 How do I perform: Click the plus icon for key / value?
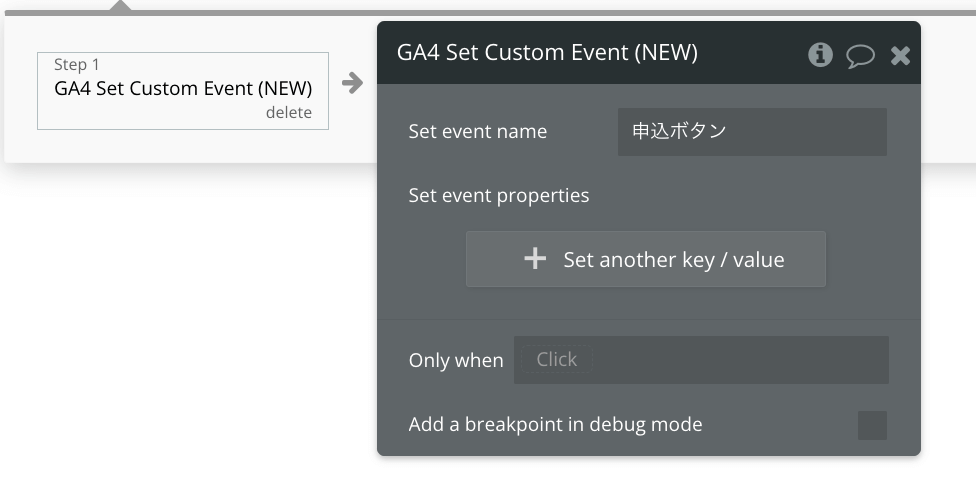click(535, 258)
